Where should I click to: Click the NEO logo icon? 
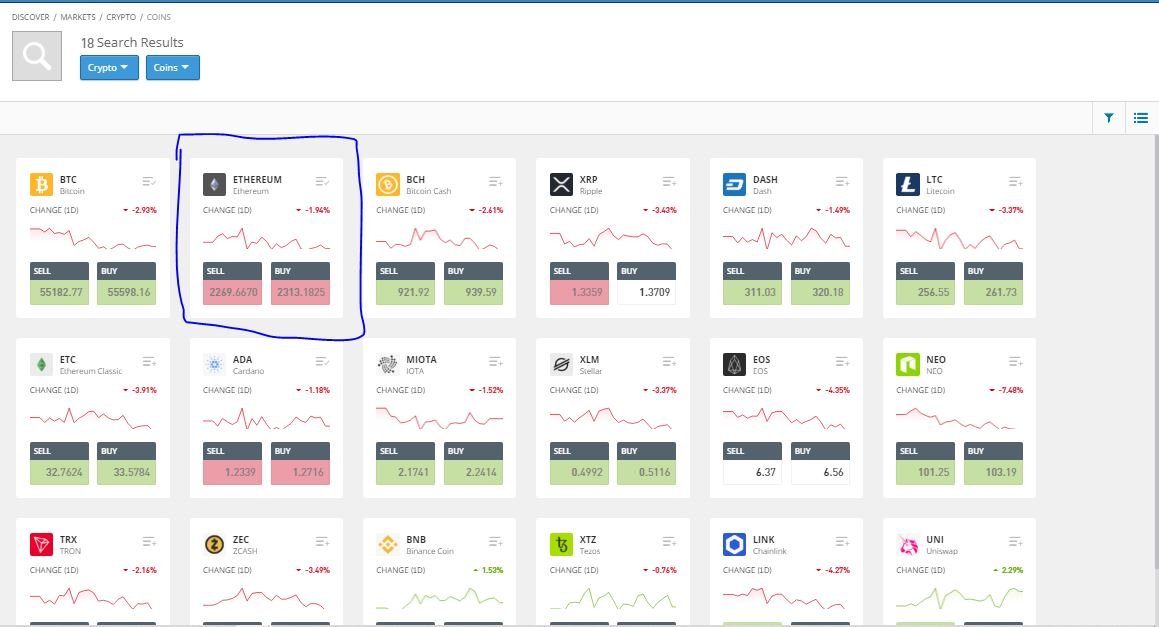pyautogui.click(x=907, y=365)
